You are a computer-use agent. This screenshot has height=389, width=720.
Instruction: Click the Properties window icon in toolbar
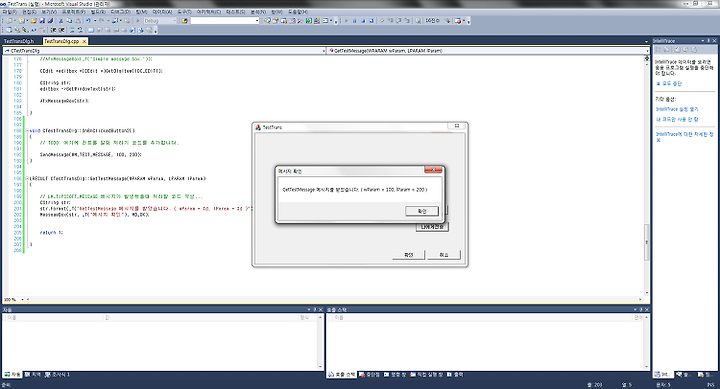(x=276, y=21)
